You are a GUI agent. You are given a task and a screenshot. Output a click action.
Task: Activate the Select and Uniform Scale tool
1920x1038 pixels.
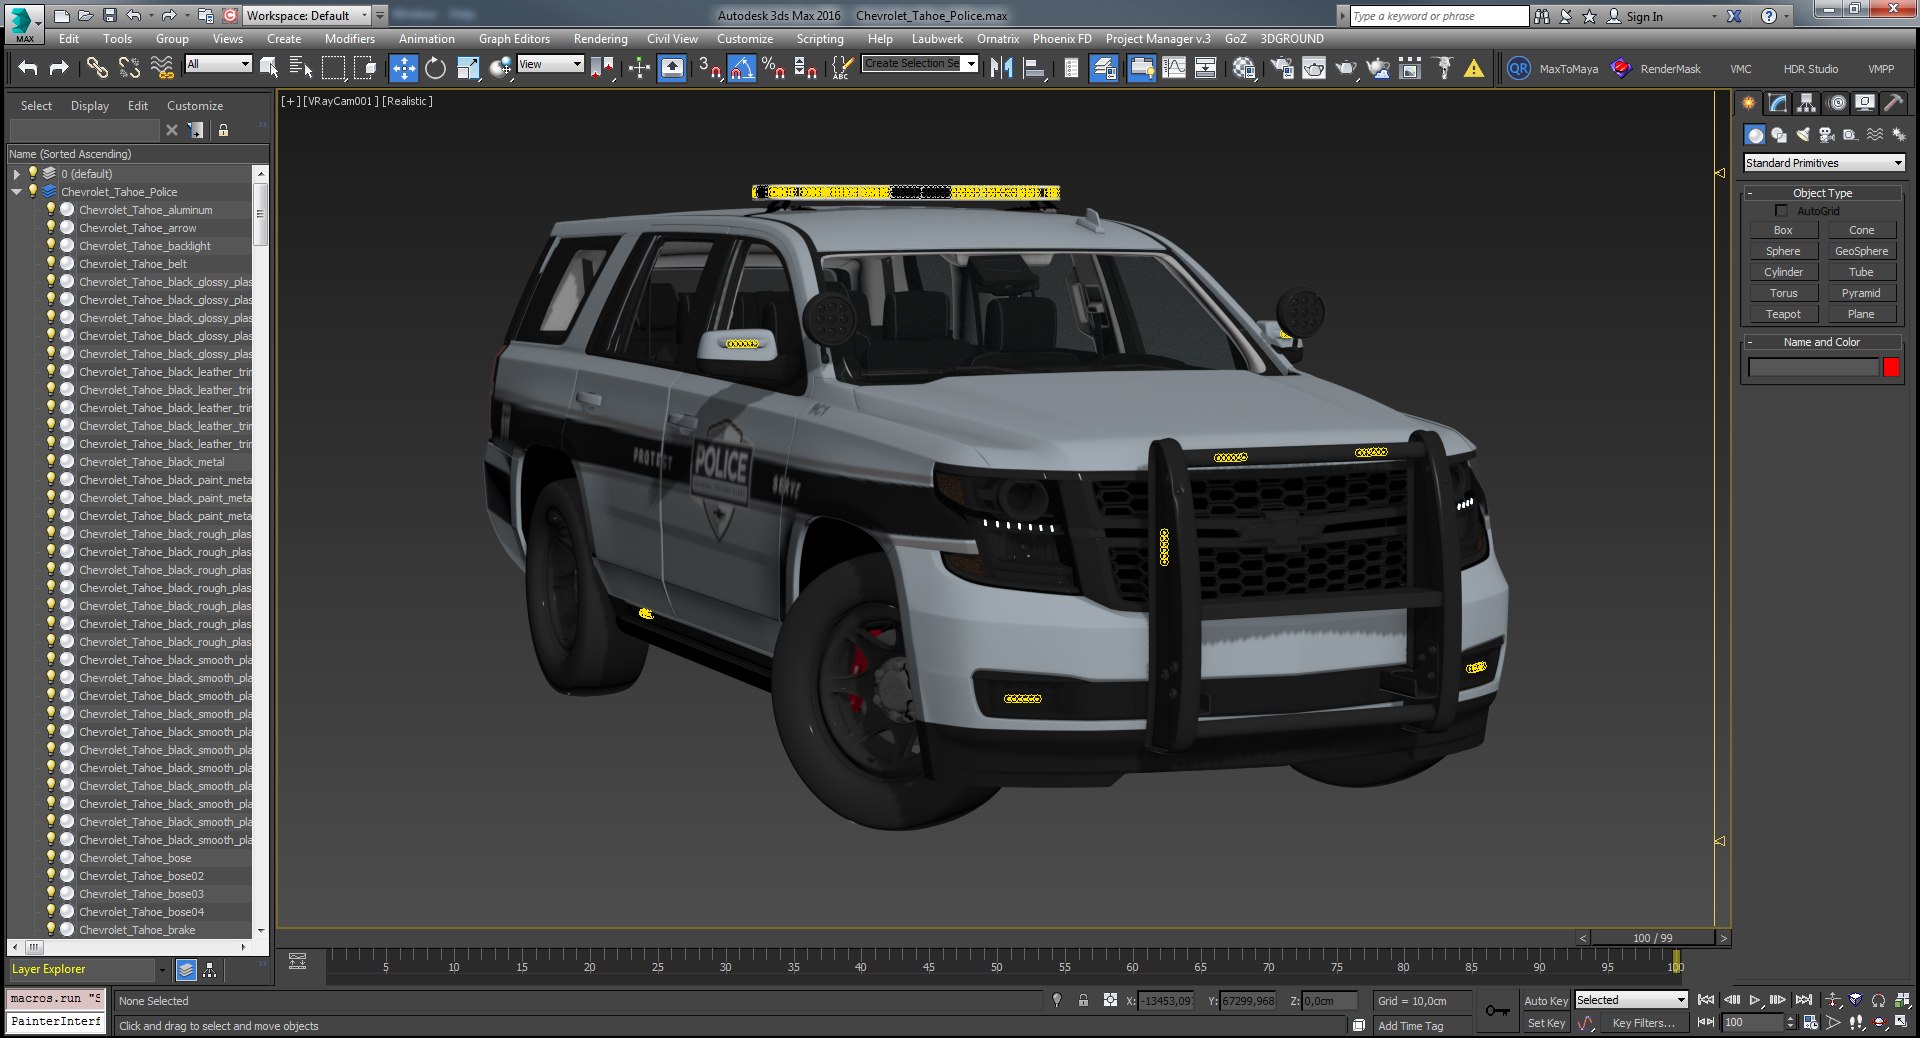468,68
